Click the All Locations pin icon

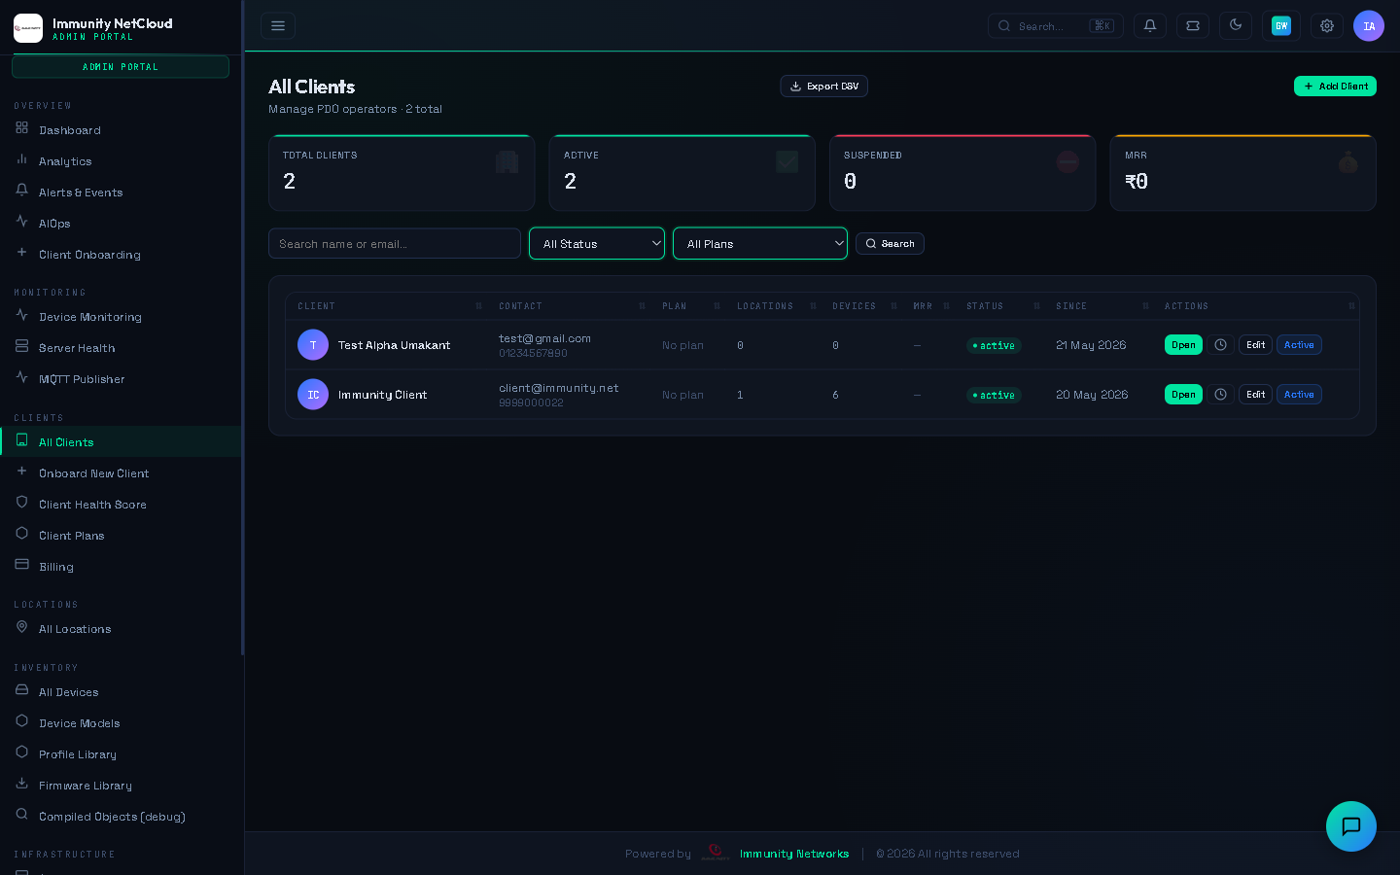pyautogui.click(x=22, y=627)
